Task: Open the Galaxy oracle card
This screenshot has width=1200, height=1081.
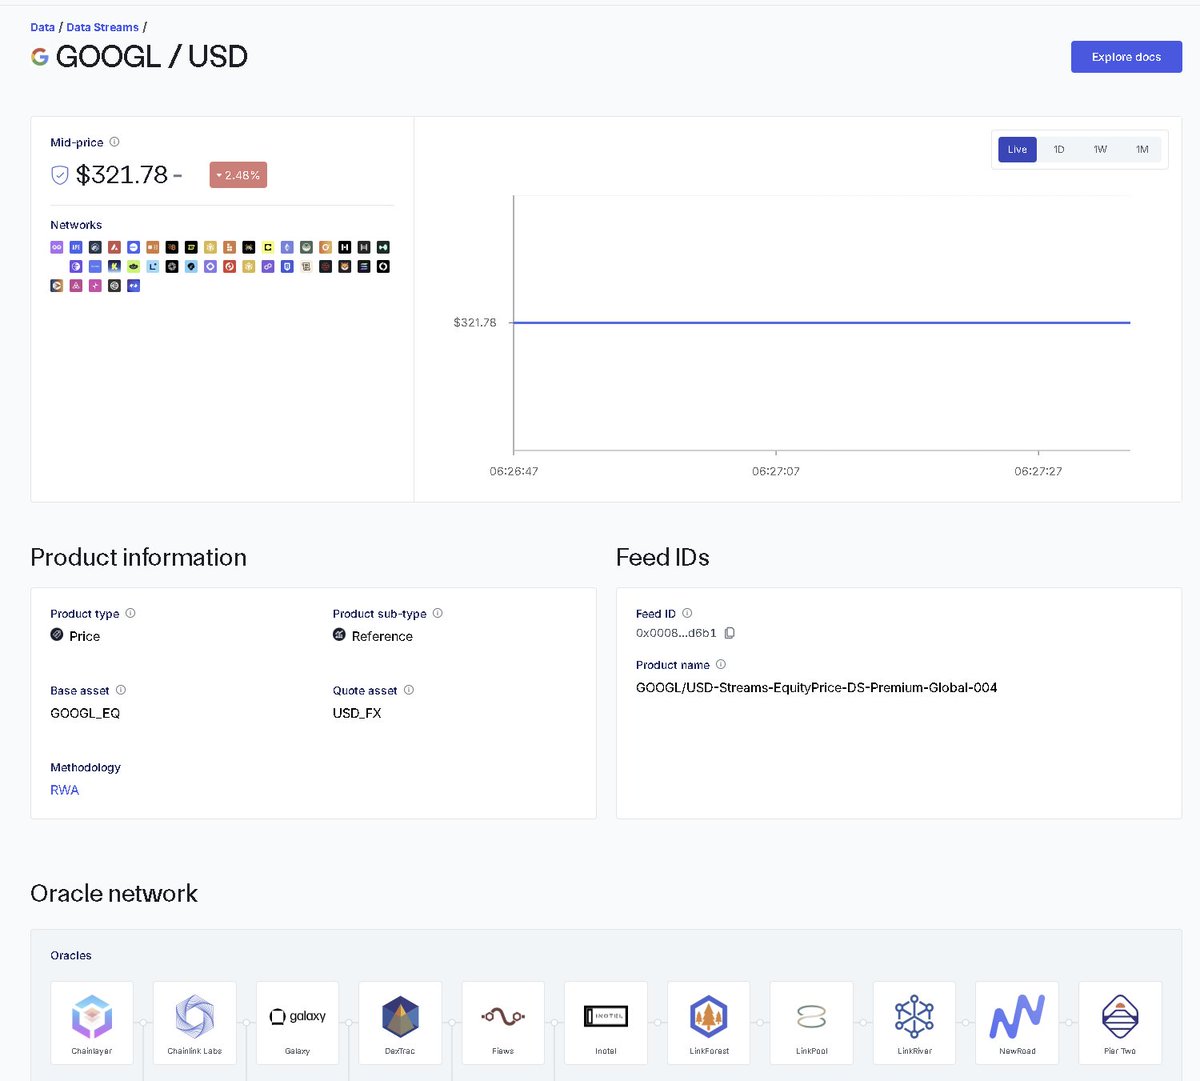Action: point(298,1022)
